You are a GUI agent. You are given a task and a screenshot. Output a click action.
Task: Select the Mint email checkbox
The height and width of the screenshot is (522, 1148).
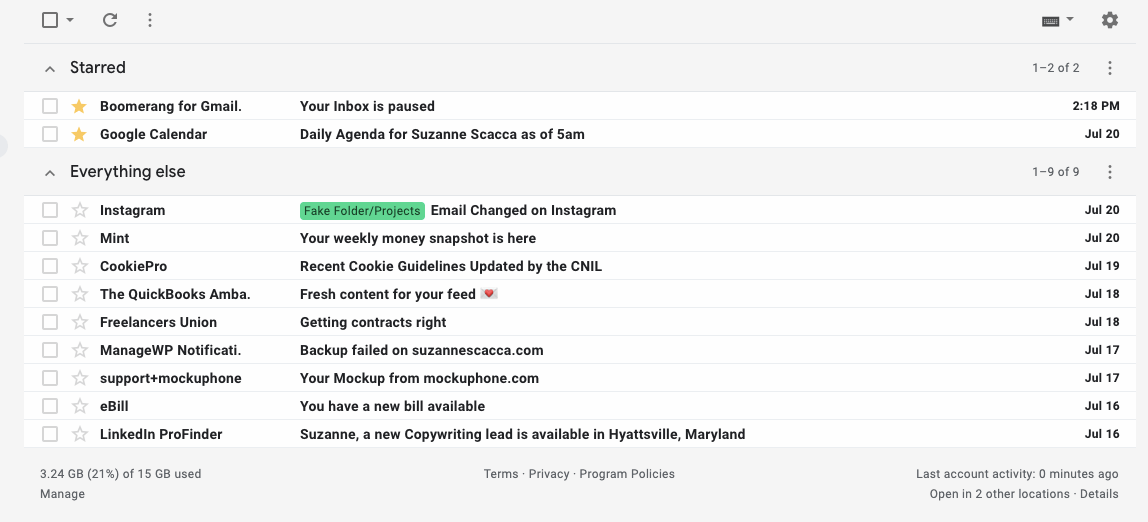click(50, 238)
